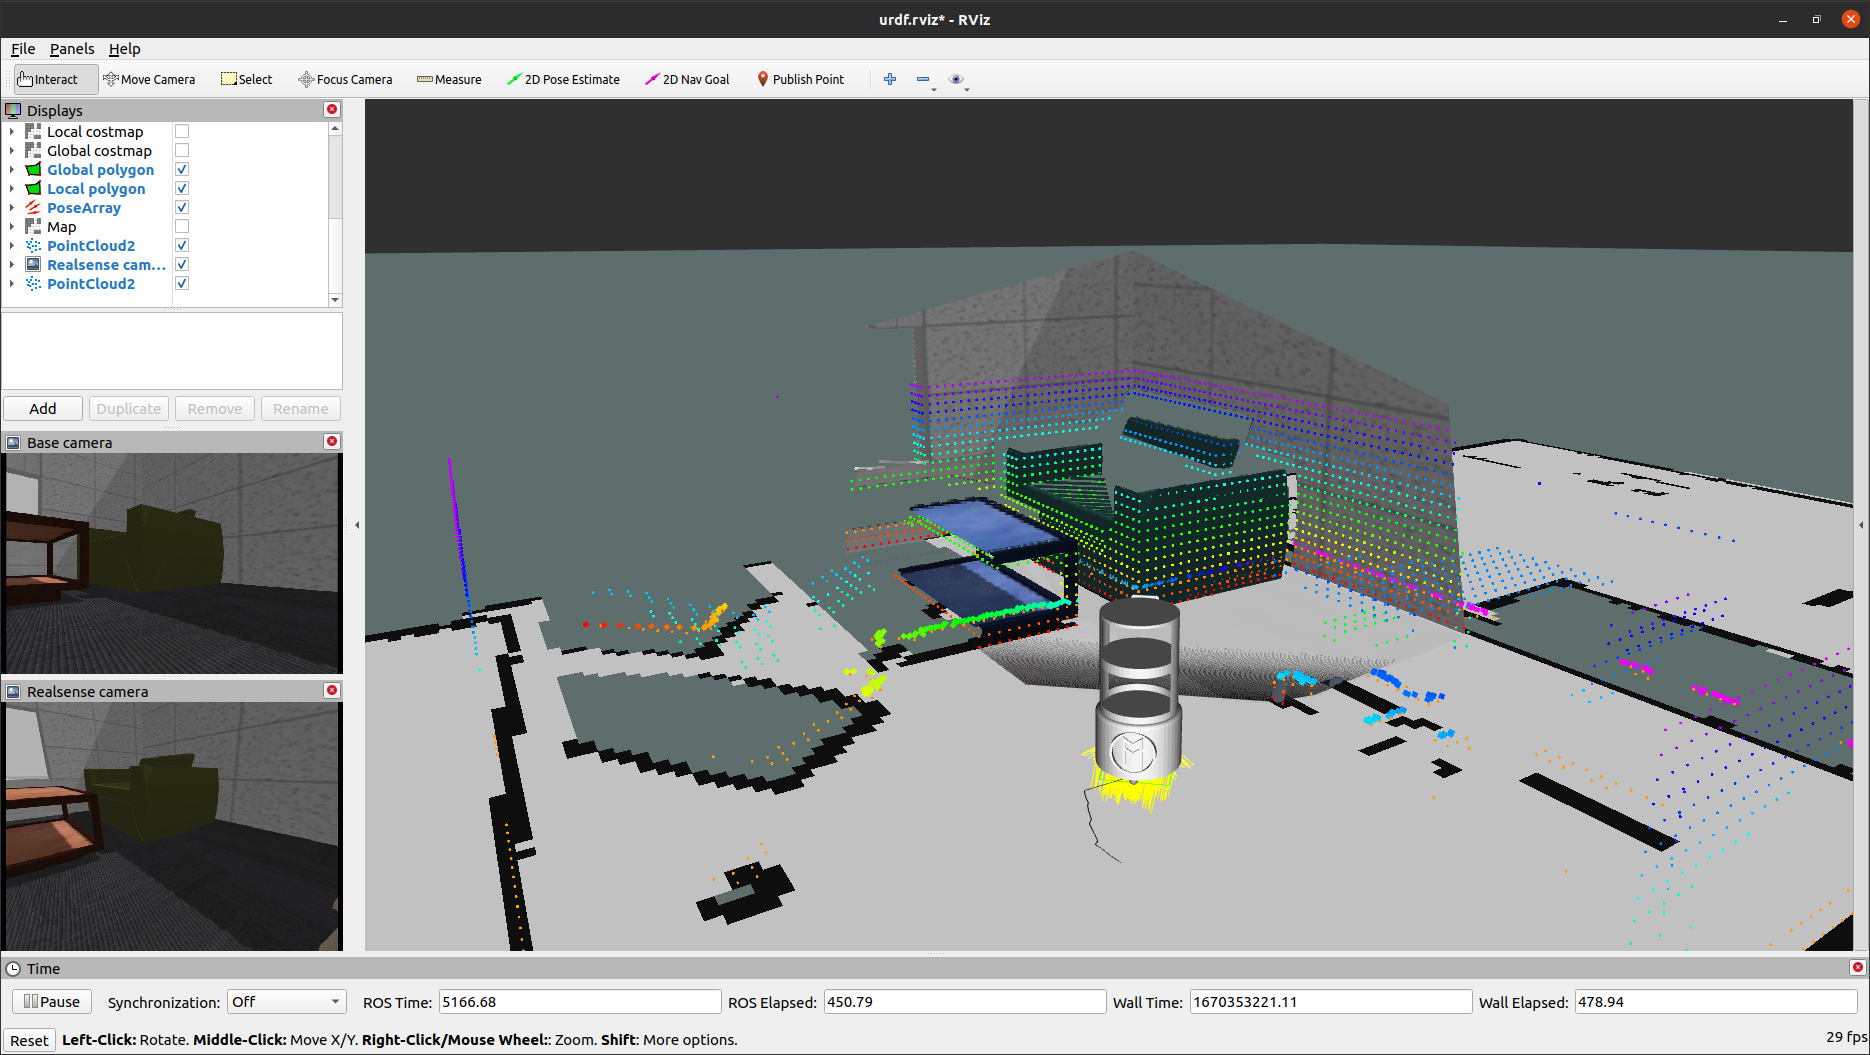Click the Wall Elapsed field

tap(1716, 1001)
